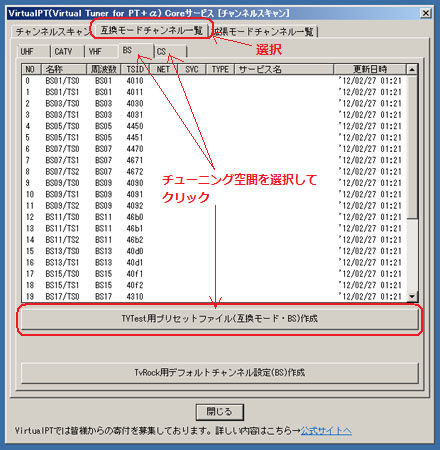Click the list scrollbar down arrow
Viewport: 440px width, 450px height.
point(412,296)
